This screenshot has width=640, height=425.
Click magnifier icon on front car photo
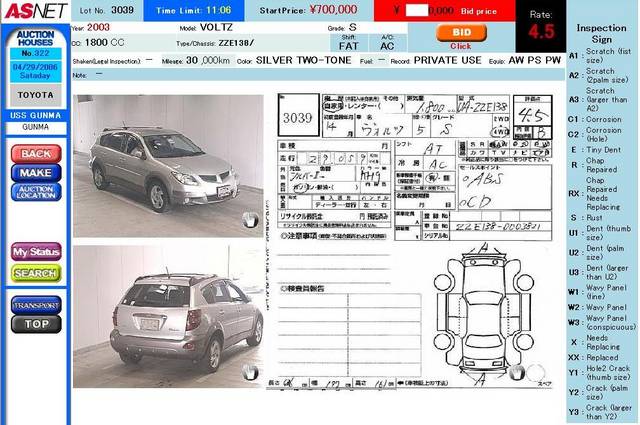click(x=250, y=220)
